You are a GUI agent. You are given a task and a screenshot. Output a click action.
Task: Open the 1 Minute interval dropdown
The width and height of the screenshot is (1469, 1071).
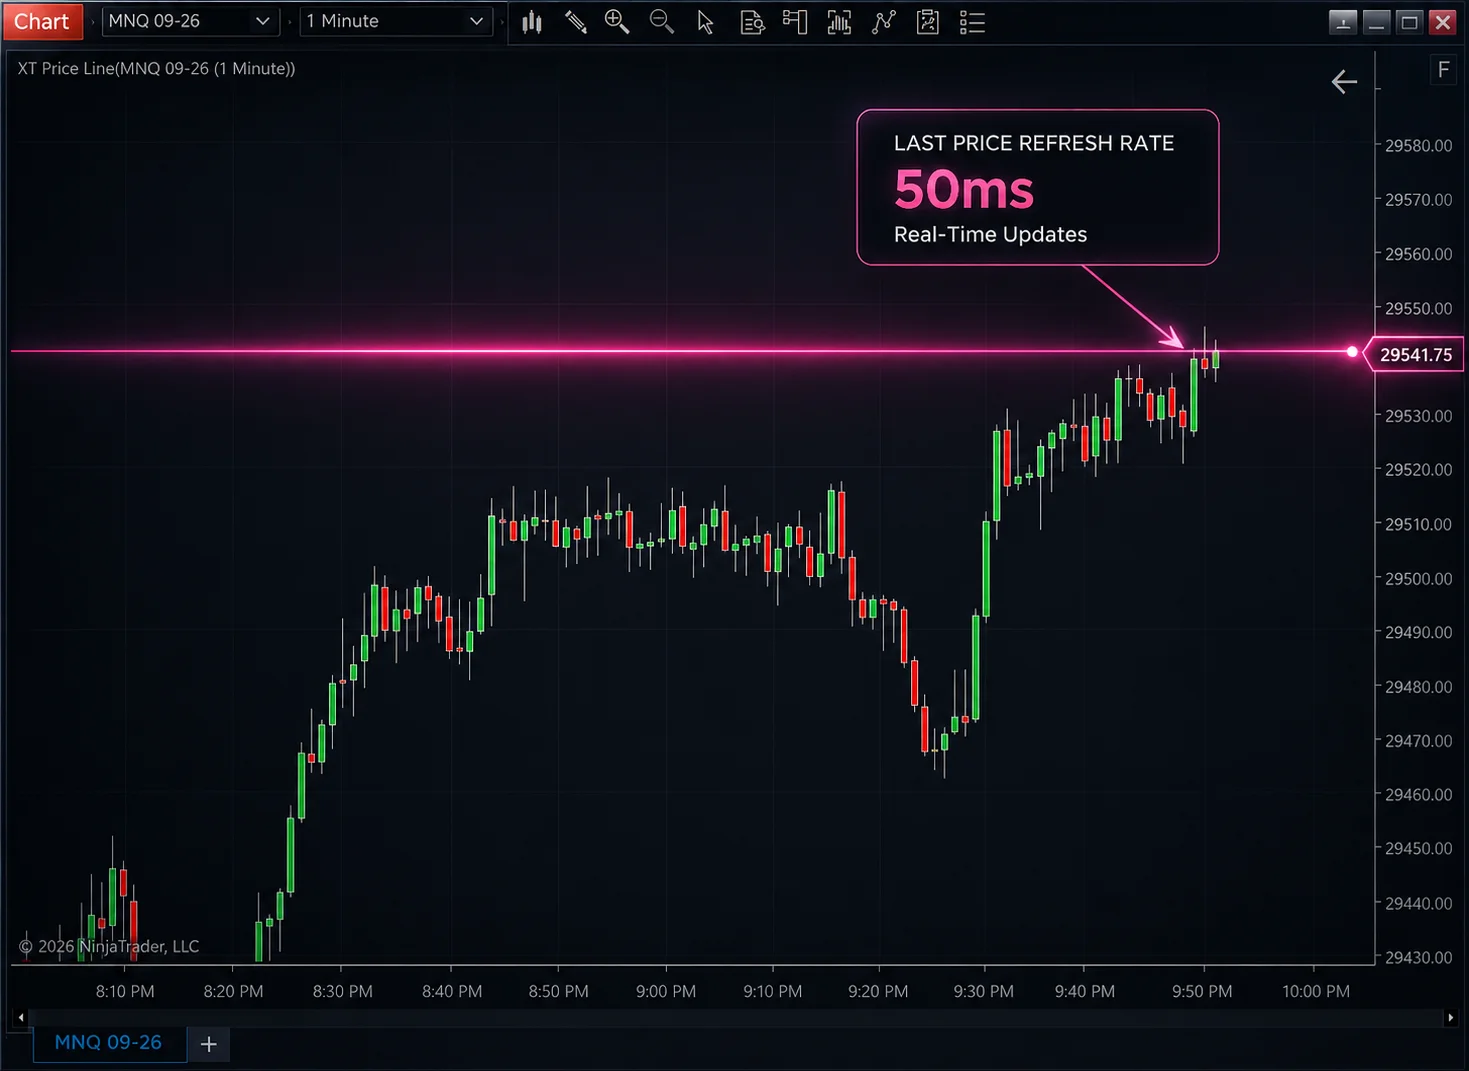coord(396,21)
